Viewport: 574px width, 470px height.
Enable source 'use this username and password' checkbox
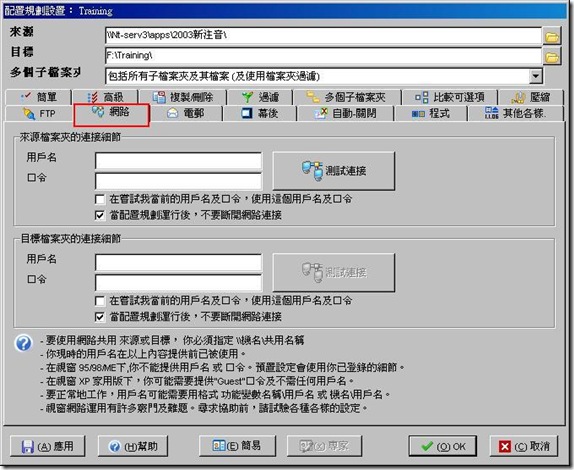coord(100,199)
